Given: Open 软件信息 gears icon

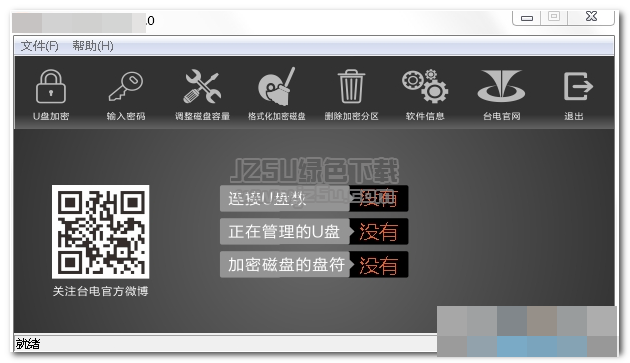Looking at the screenshot, I should click(425, 86).
